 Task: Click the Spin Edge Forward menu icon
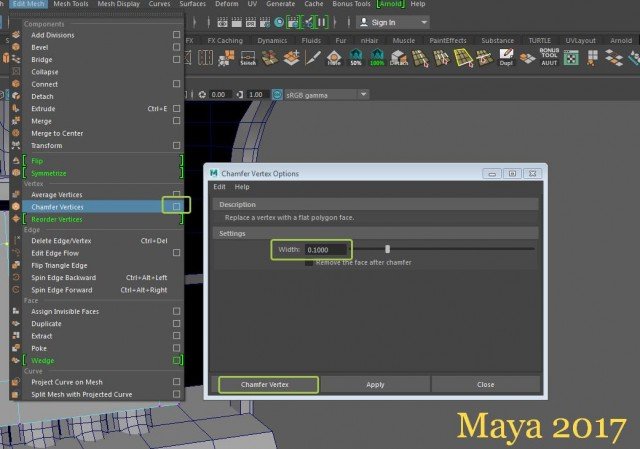pyautogui.click(x=16, y=290)
